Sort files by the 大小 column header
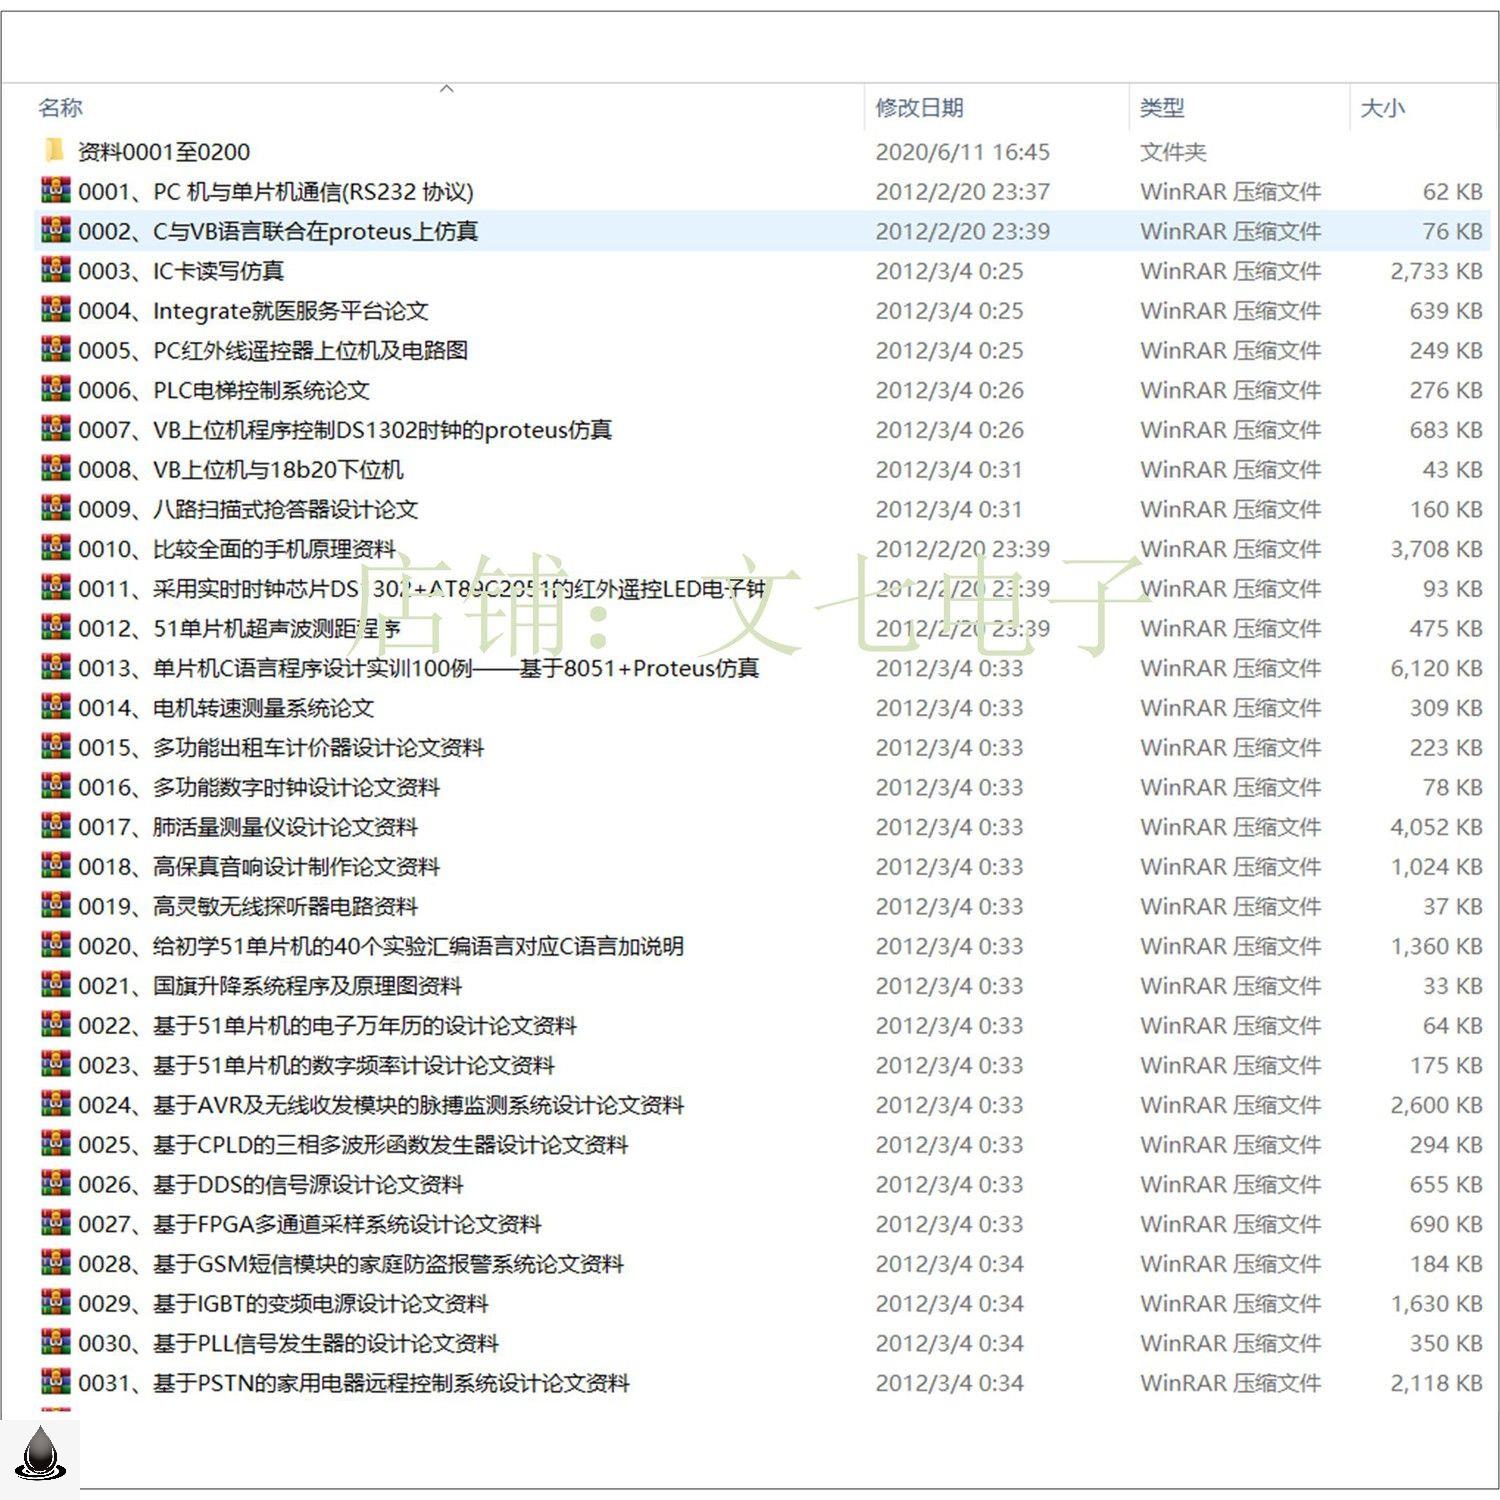Viewport: 1500px width, 1500px height. [1383, 107]
